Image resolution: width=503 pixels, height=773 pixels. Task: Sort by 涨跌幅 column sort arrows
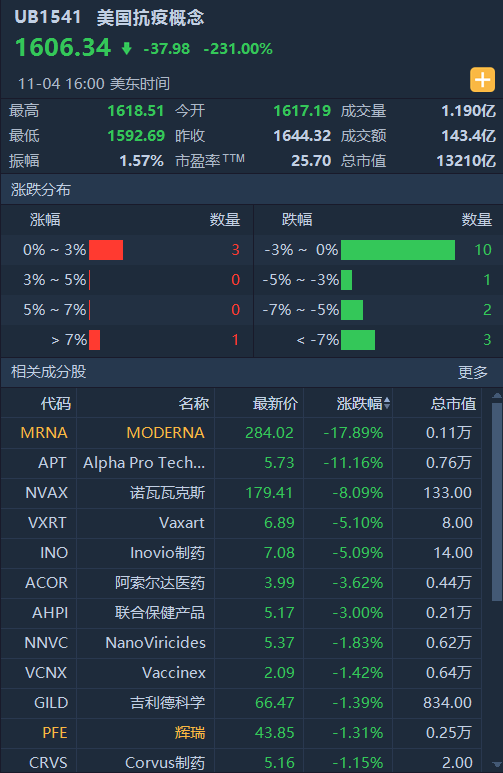coord(387,404)
